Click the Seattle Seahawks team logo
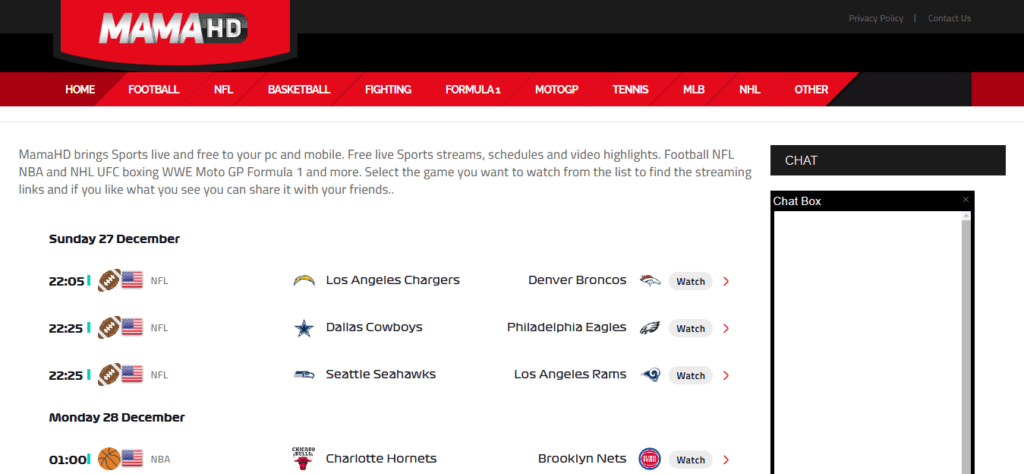The height and width of the screenshot is (474, 1024). pos(304,375)
